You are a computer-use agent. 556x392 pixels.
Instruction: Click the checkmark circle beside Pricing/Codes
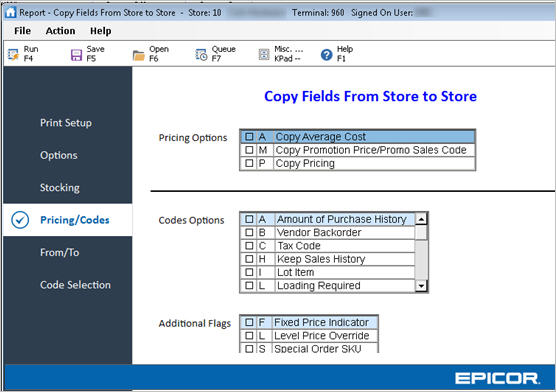tap(20, 220)
